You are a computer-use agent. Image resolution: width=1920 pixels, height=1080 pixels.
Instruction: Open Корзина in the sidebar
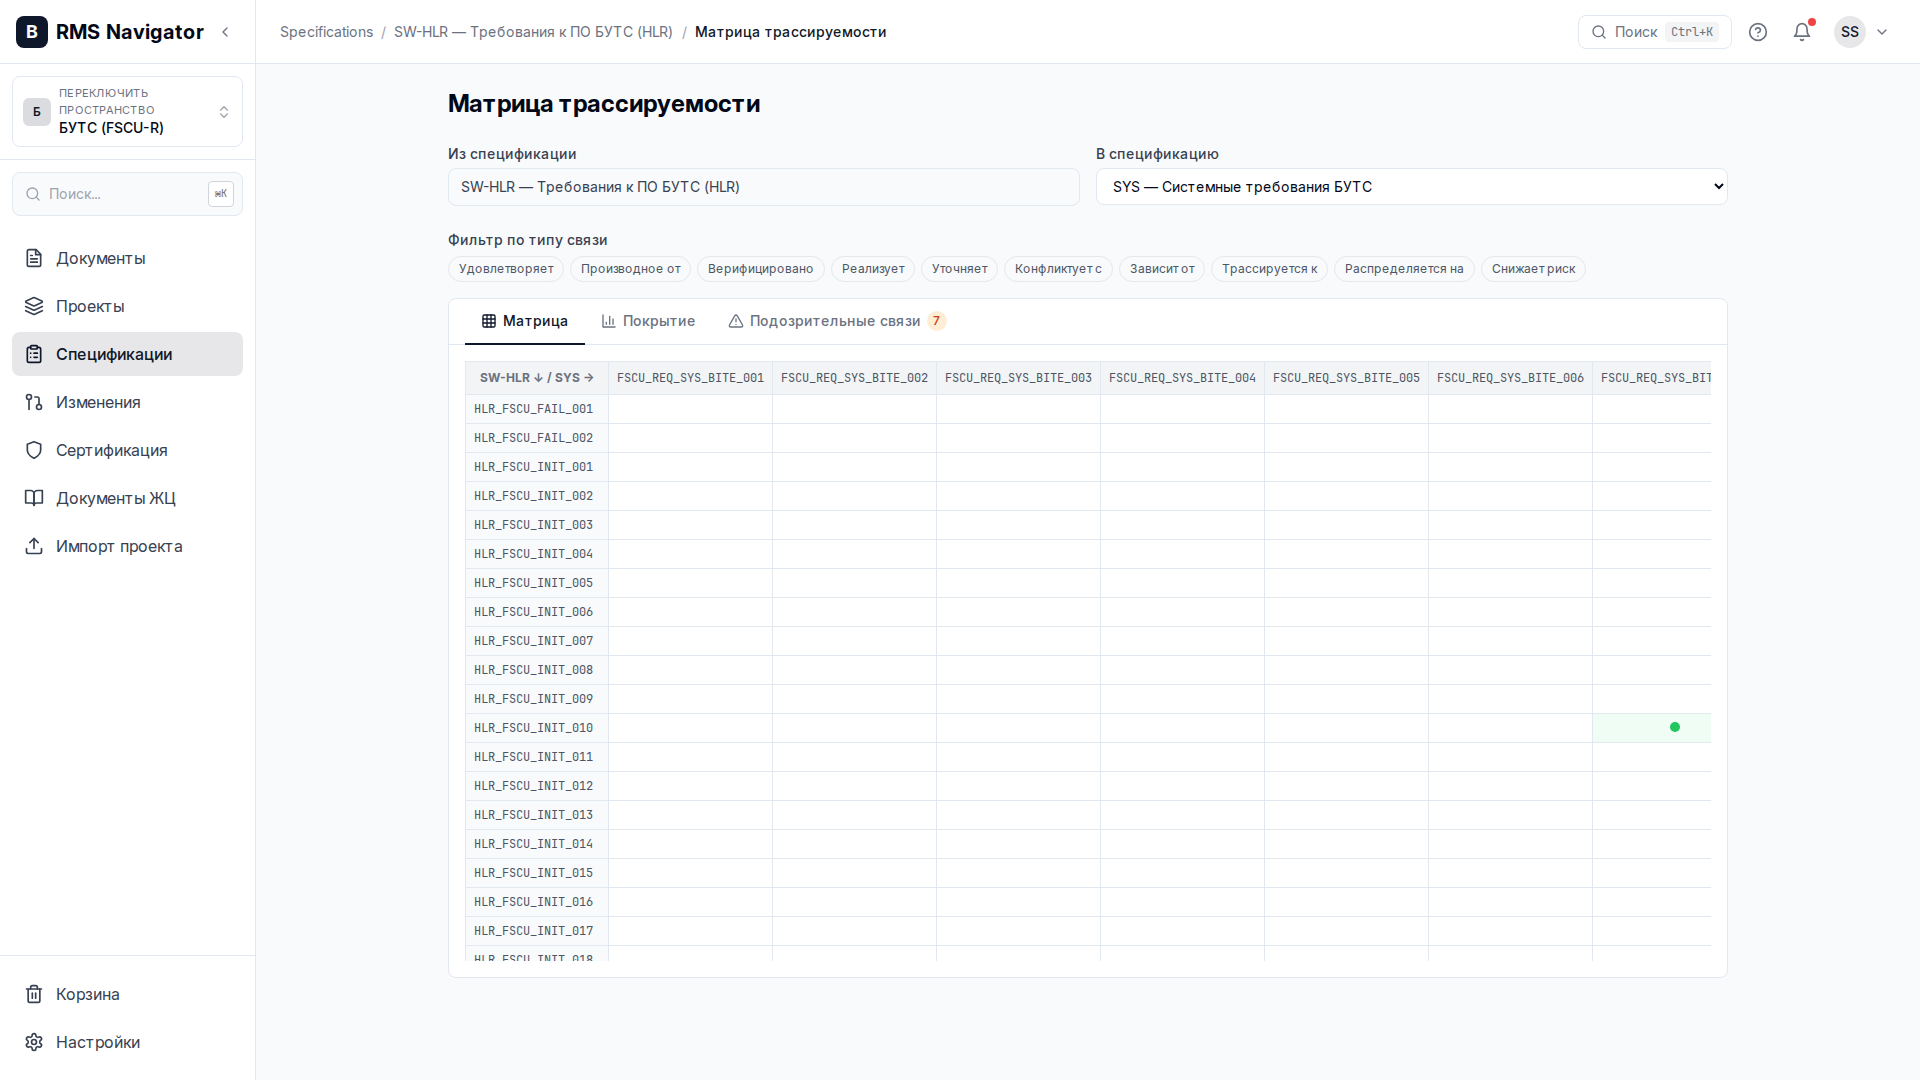click(127, 994)
